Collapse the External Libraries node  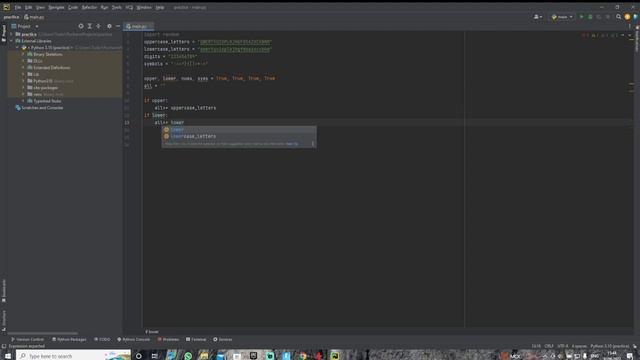coord(11,41)
